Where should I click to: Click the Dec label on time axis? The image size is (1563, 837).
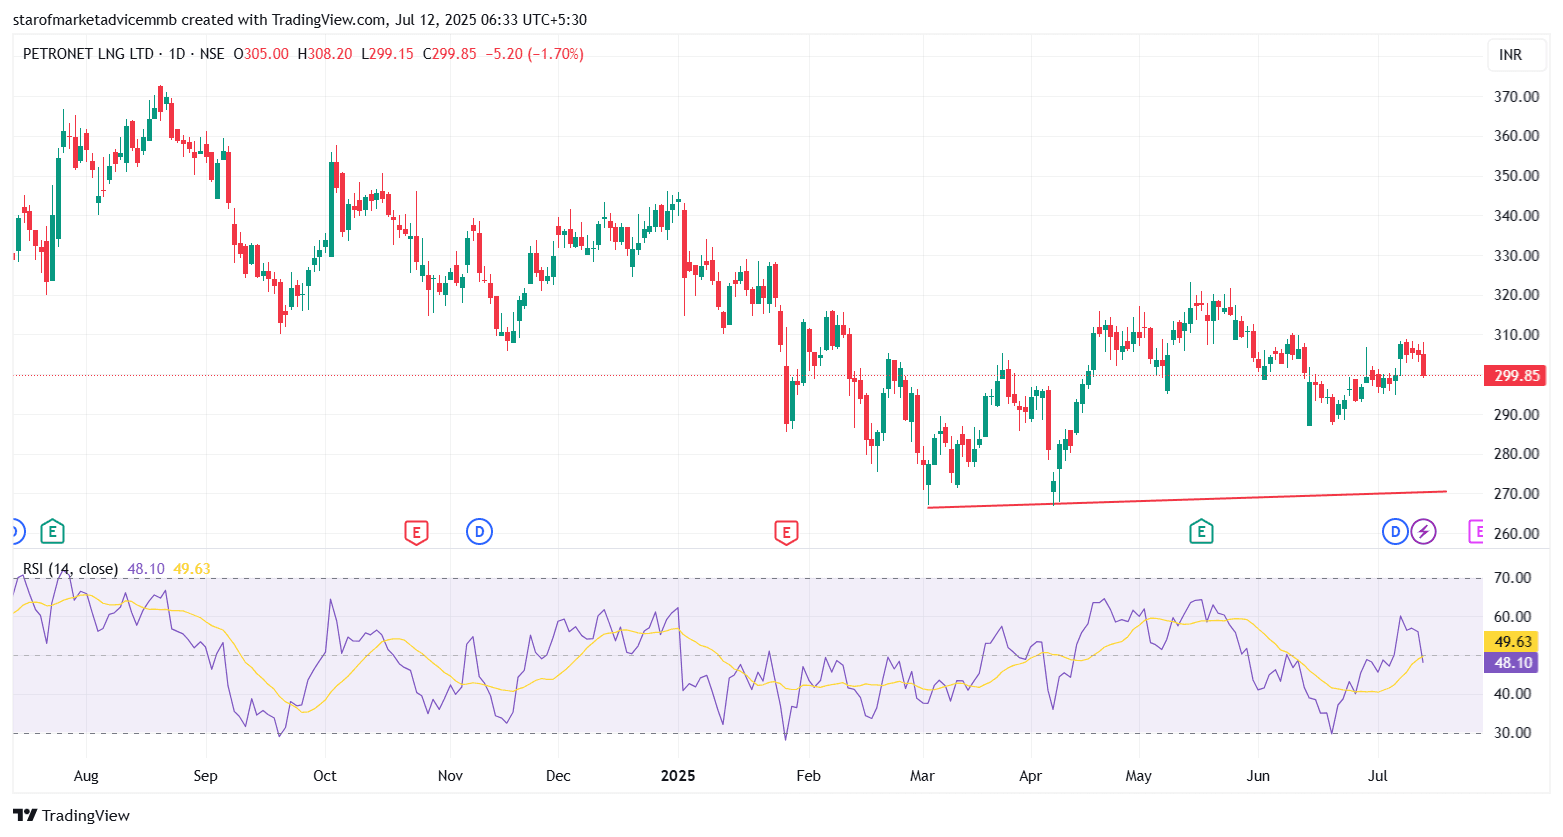[x=558, y=776]
